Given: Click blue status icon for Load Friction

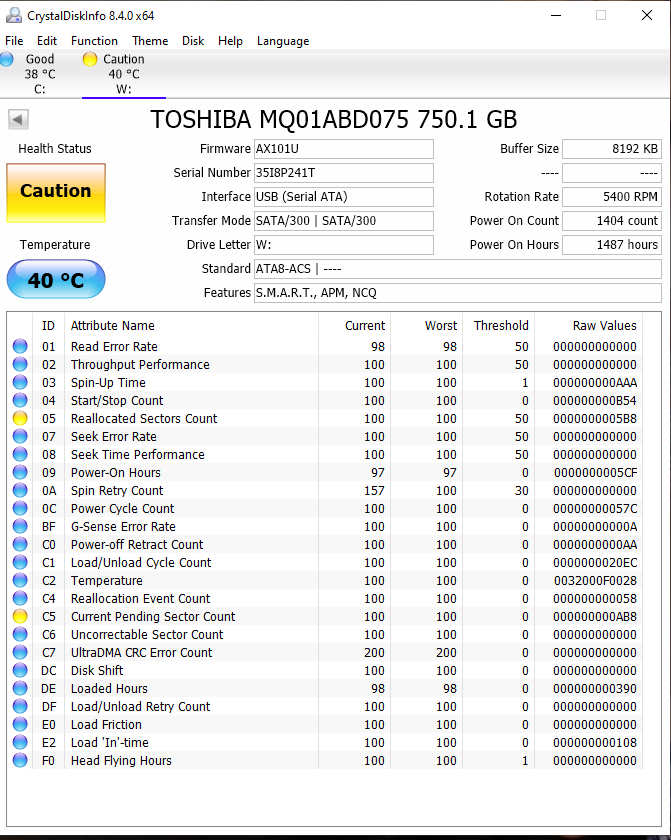Looking at the screenshot, I should pos(20,724).
